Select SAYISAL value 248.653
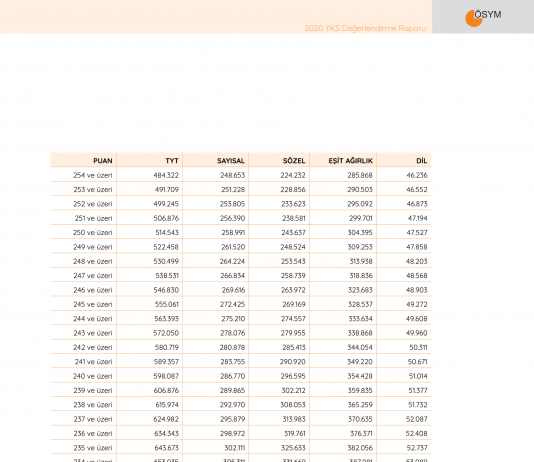The height and width of the screenshot is (462, 534). [x=232, y=175]
